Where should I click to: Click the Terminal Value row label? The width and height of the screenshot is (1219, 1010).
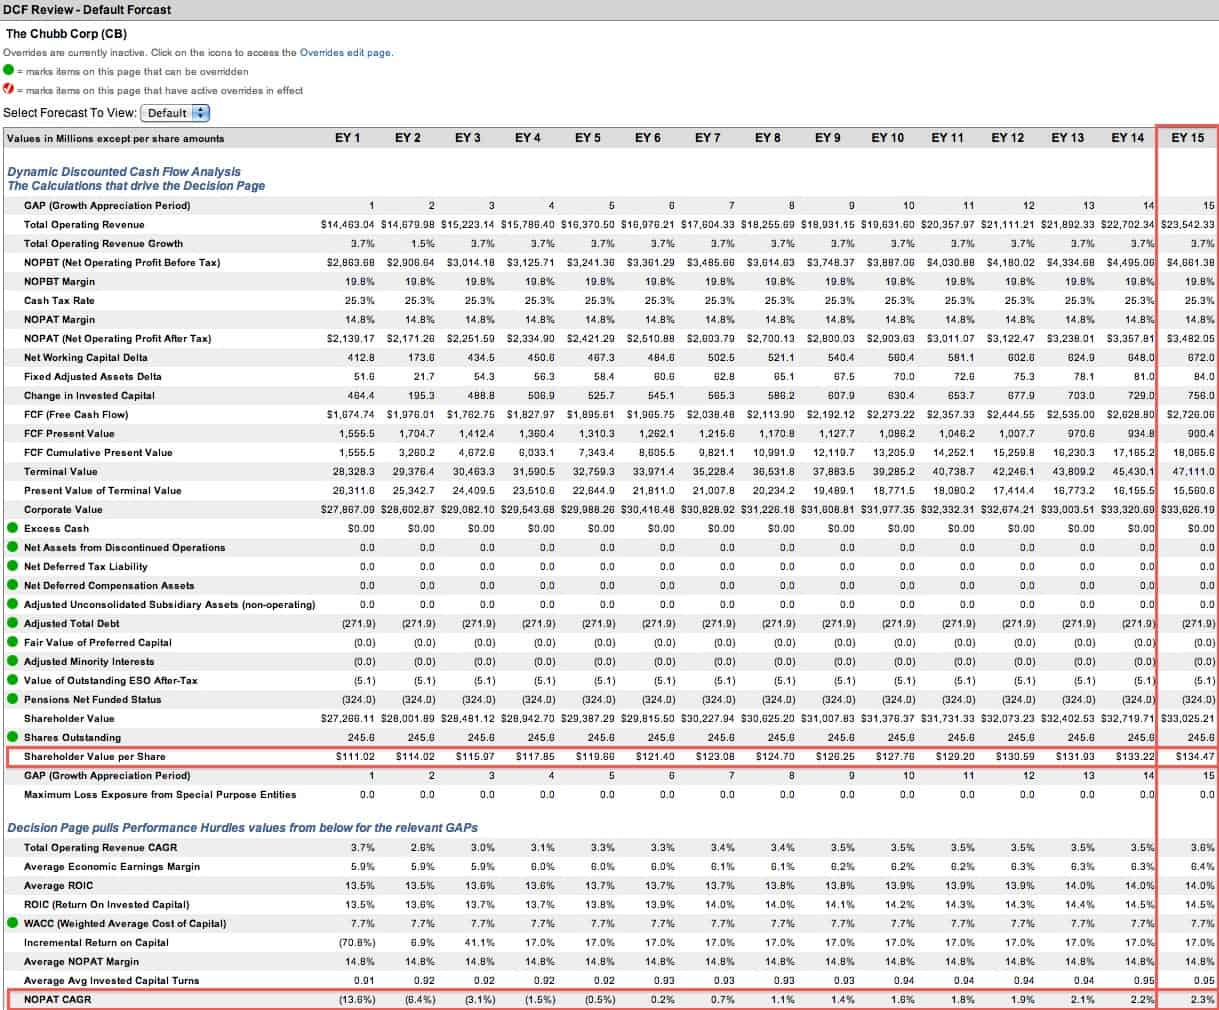(x=61, y=471)
